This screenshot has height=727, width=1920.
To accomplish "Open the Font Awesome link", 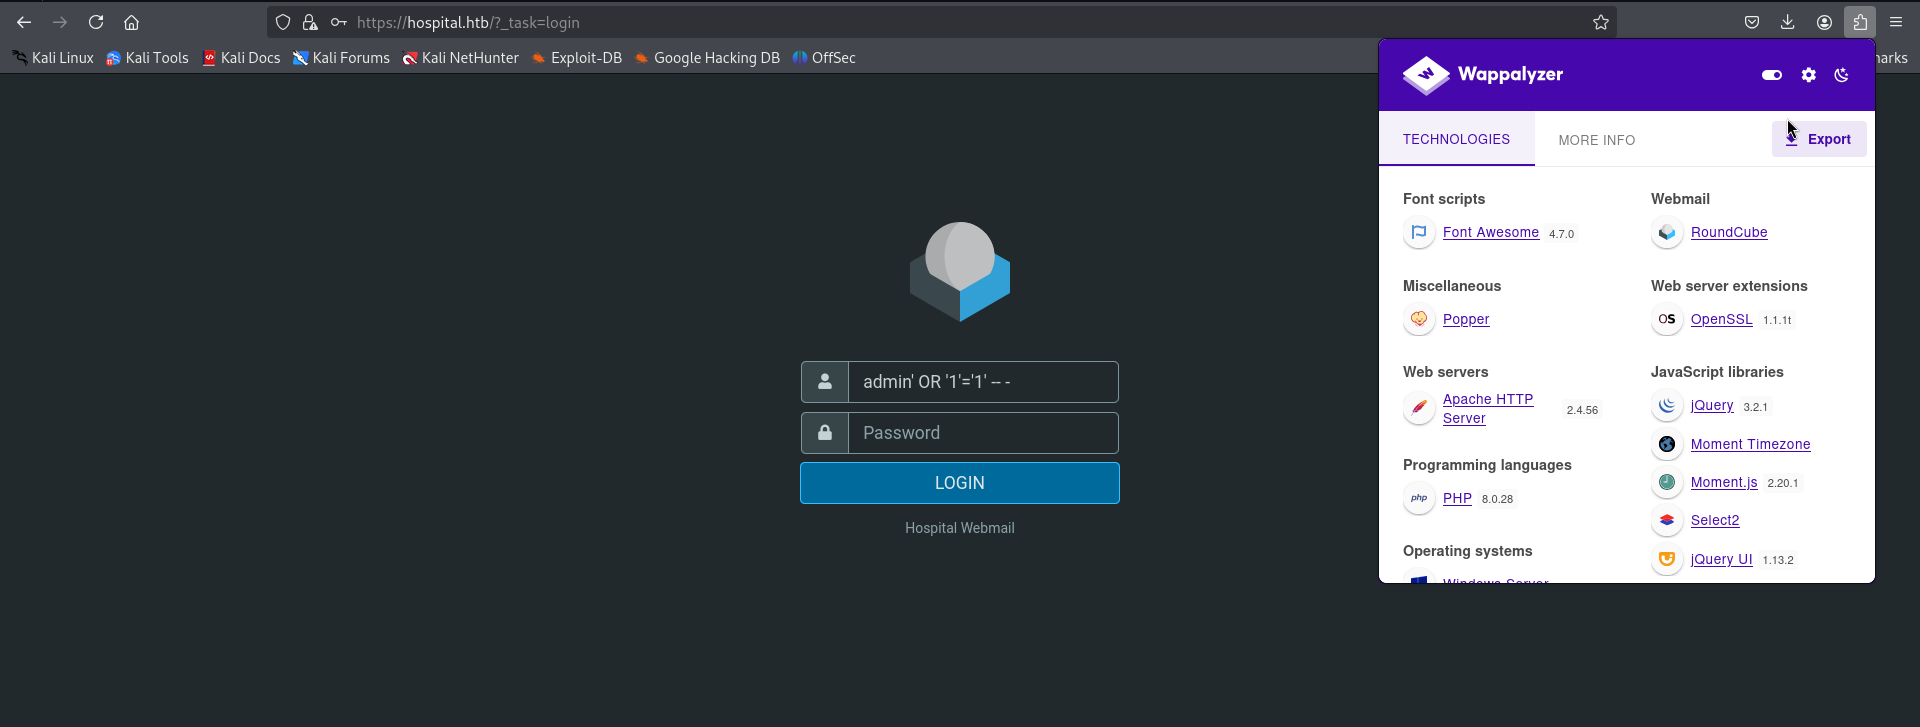I will (x=1490, y=232).
